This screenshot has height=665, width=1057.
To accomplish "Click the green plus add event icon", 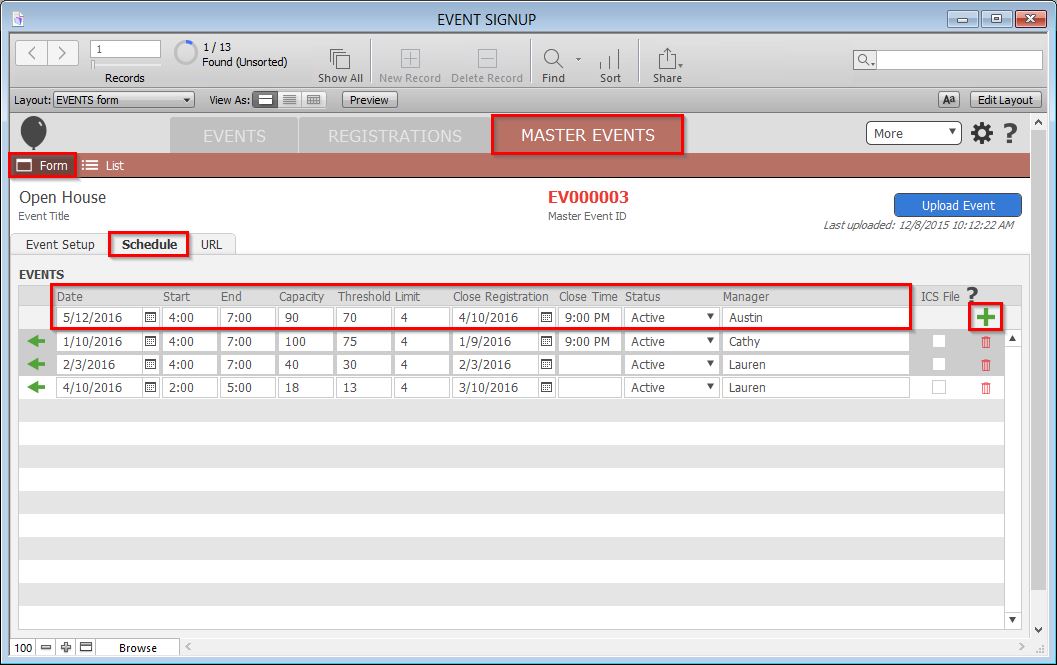I will 986,318.
